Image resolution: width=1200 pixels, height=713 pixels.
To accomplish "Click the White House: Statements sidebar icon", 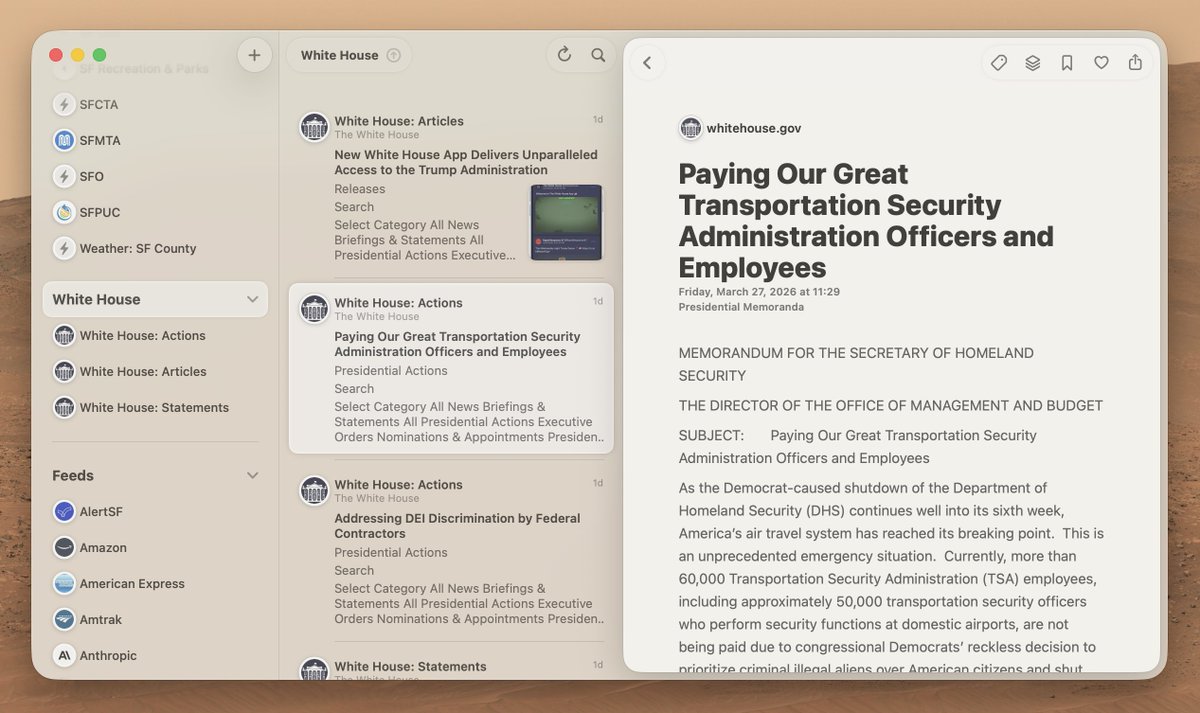I will pos(64,407).
